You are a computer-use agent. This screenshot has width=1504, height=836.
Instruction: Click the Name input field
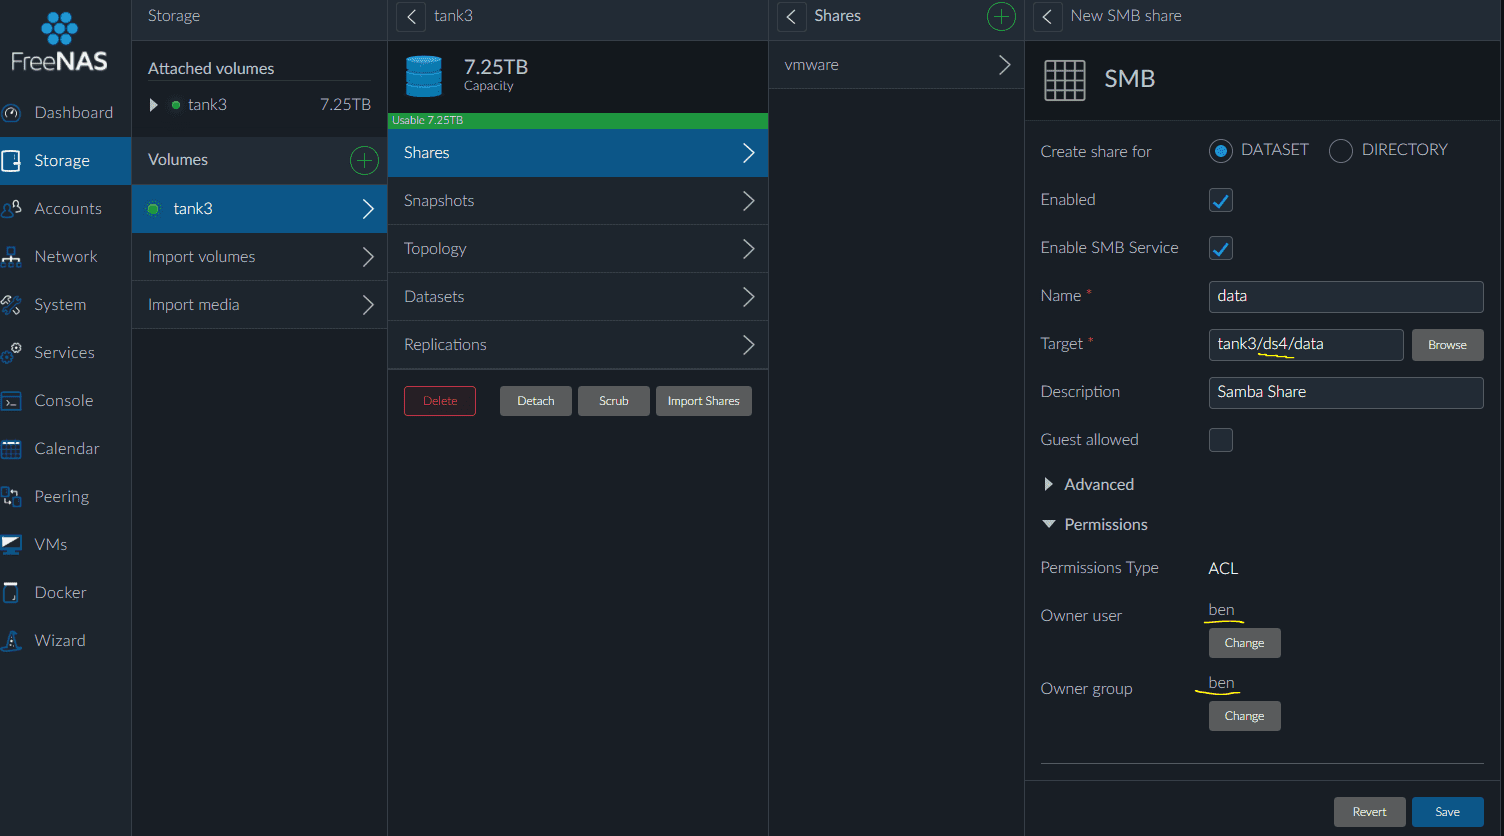pos(1346,297)
